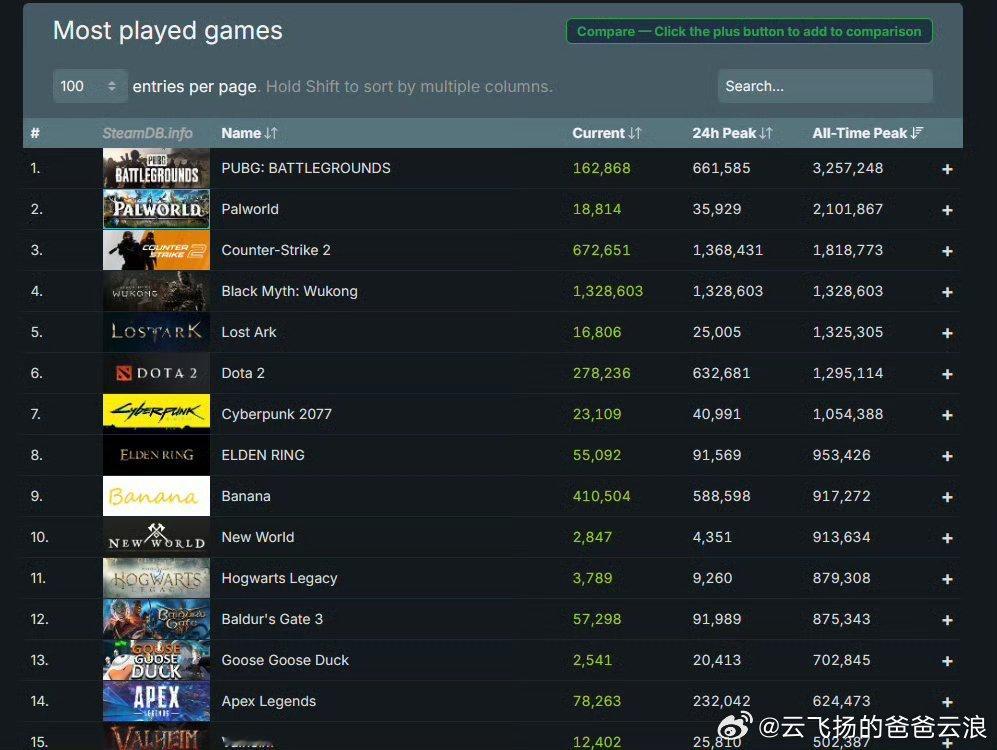
Task: Open the Baldur's Gate thumbnail
Action: pyautogui.click(x=156, y=619)
